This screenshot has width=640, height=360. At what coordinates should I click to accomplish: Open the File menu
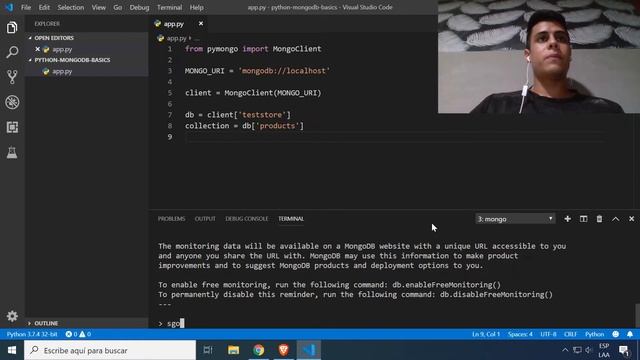(x=26, y=7)
